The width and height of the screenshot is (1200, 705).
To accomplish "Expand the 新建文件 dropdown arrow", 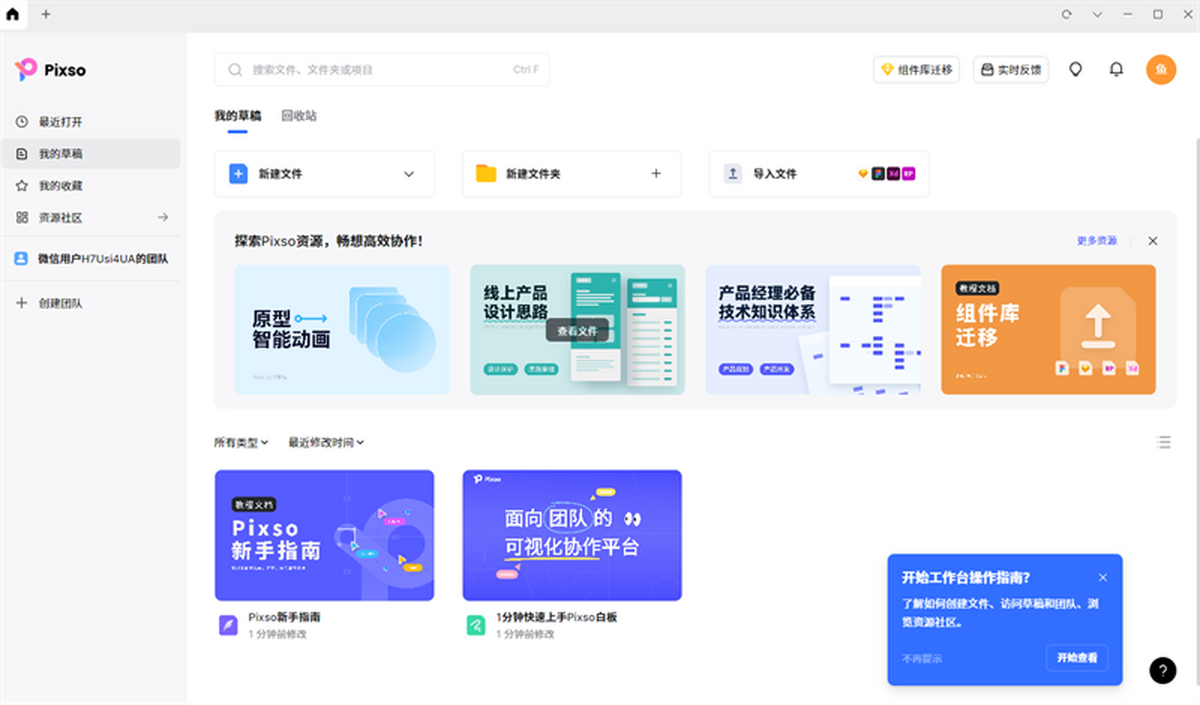I will pos(409,173).
